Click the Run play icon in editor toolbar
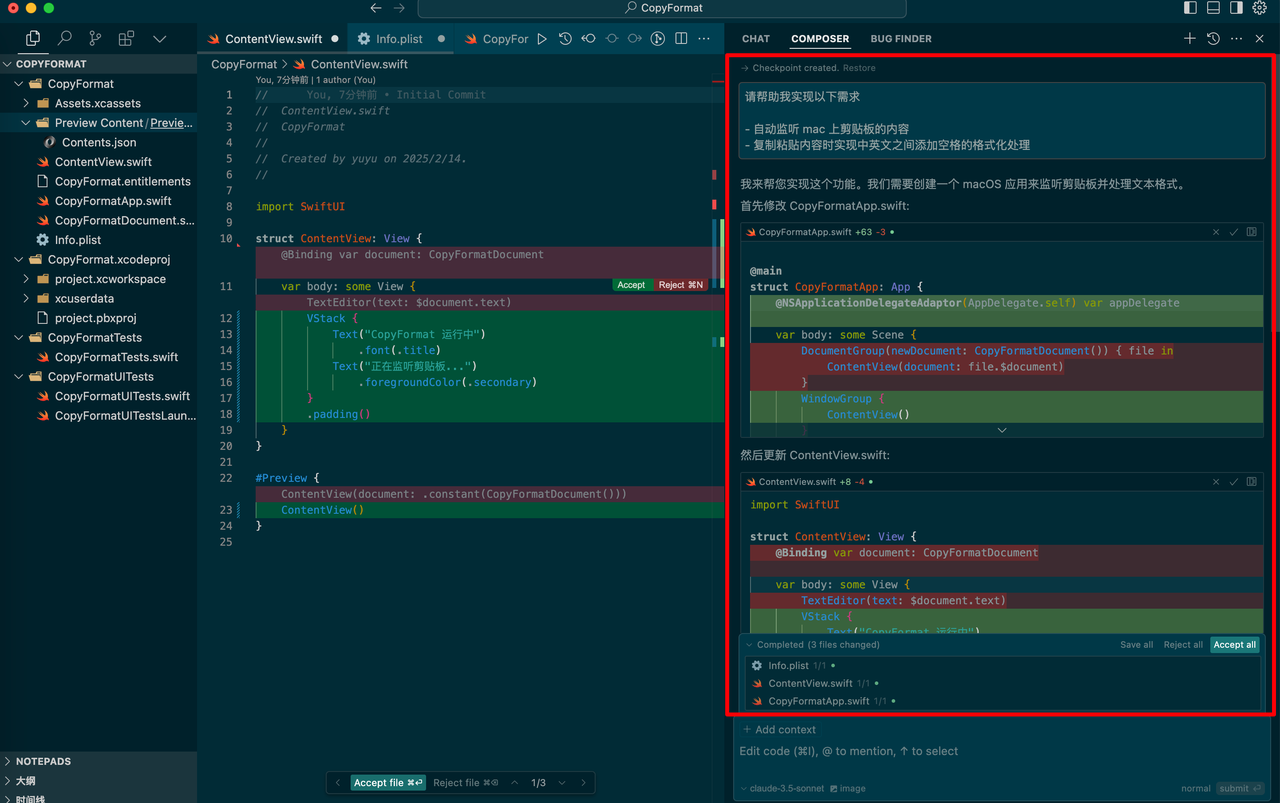The image size is (1280, 803). (542, 39)
